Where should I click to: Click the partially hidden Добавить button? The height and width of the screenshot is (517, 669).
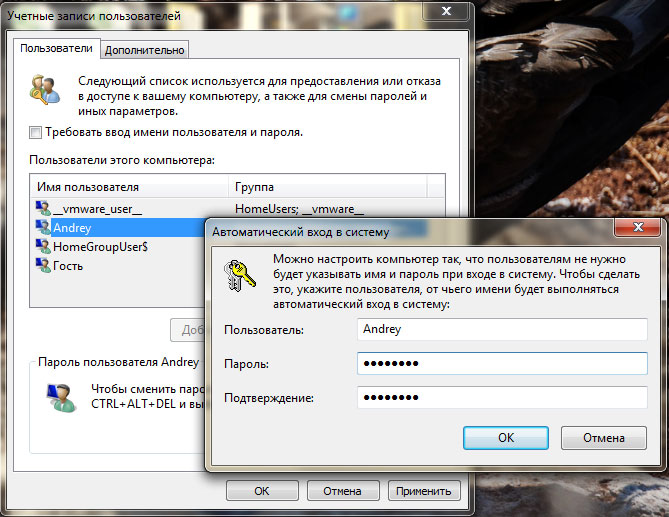[188, 330]
